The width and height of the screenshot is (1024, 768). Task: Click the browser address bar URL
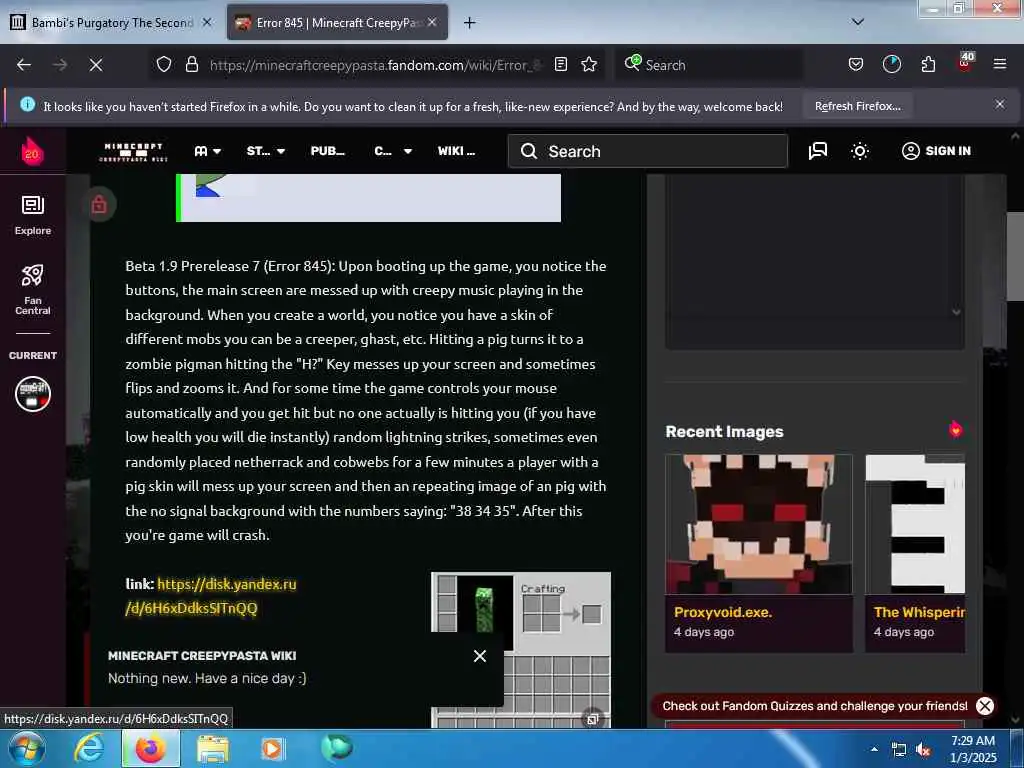tap(376, 65)
